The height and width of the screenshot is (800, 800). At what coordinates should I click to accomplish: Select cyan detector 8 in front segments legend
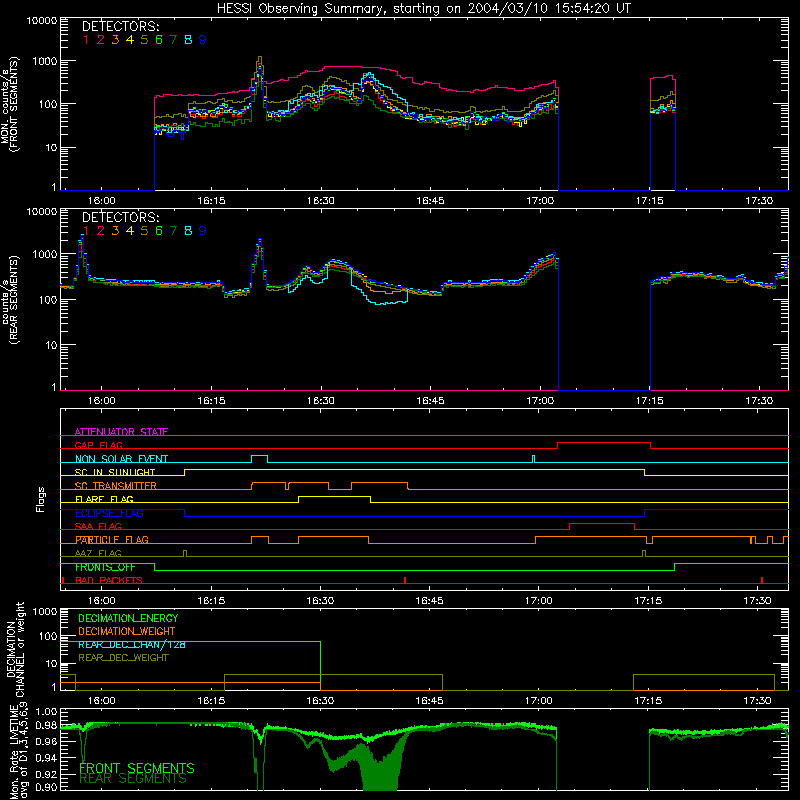click(x=188, y=40)
